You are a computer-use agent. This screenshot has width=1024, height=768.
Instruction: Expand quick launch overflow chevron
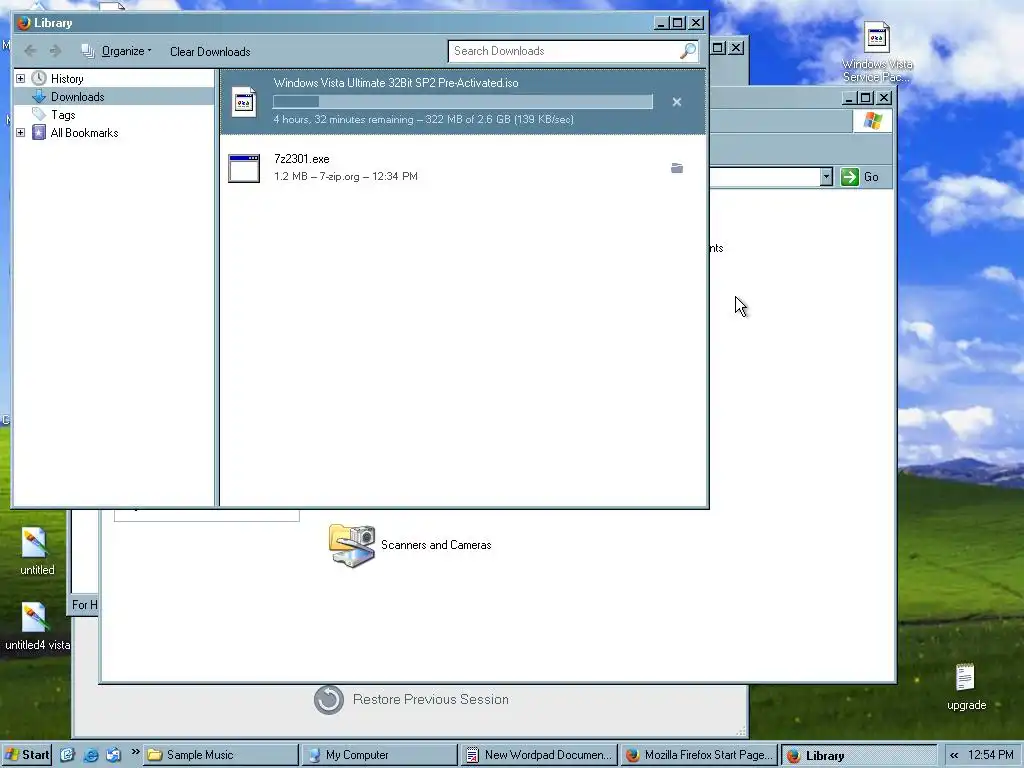pyautogui.click(x=135, y=752)
